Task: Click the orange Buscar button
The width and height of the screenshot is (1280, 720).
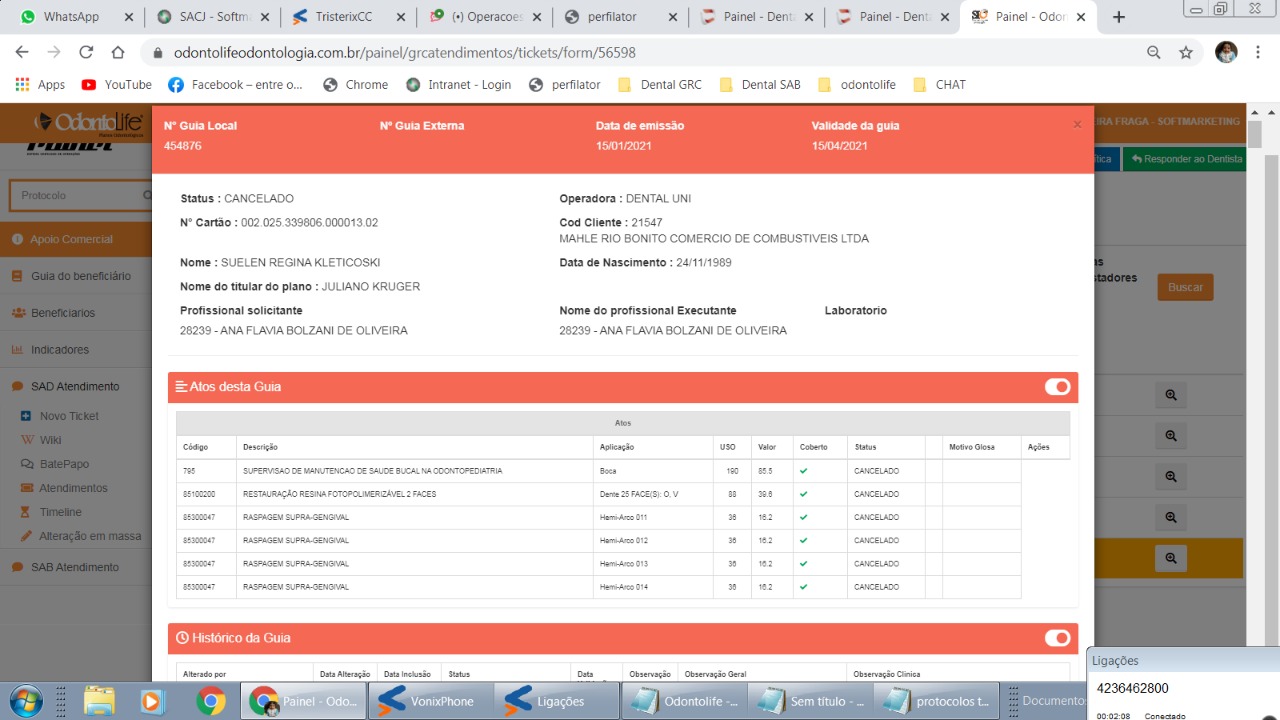Action: [1185, 287]
